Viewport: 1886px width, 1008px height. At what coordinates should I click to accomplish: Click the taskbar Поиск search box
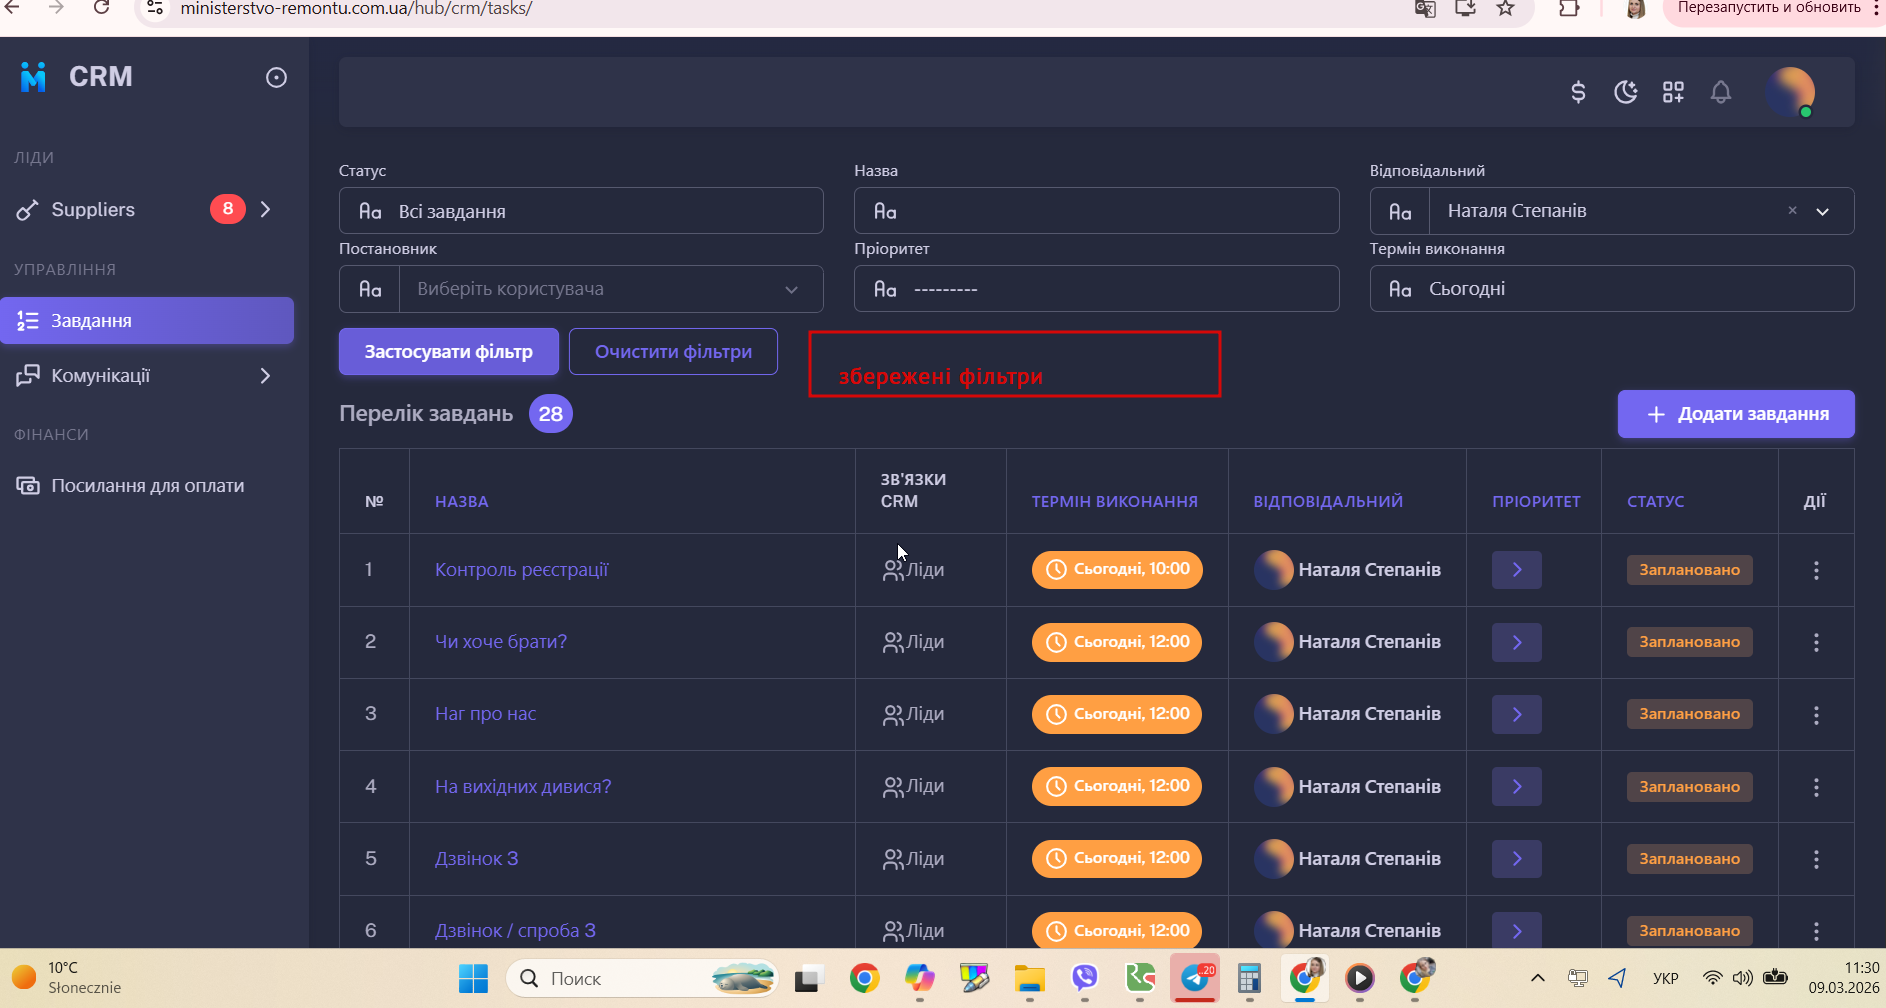coord(642,978)
